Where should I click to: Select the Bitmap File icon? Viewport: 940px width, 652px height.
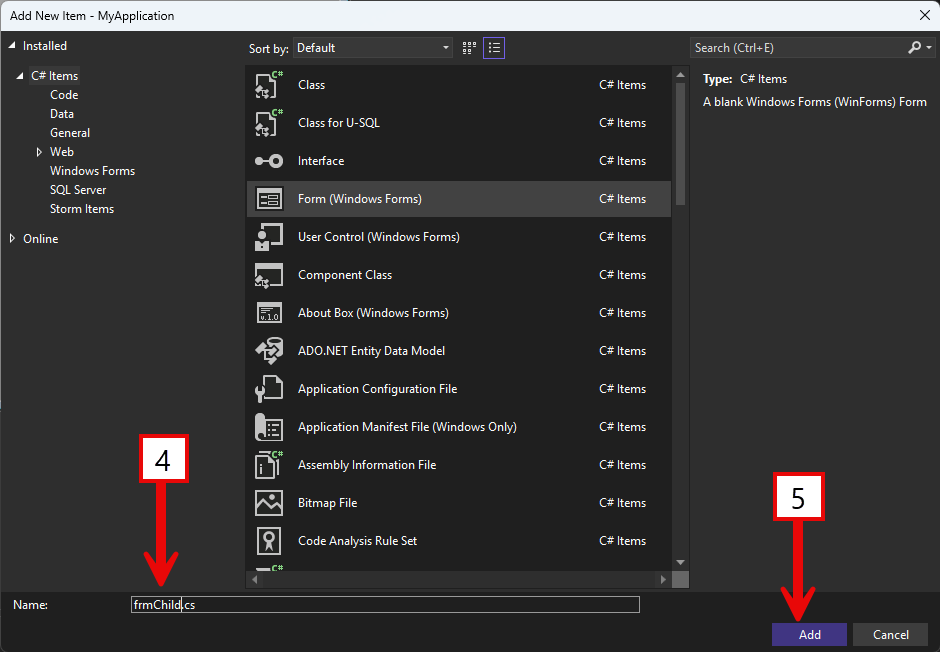[269, 503]
